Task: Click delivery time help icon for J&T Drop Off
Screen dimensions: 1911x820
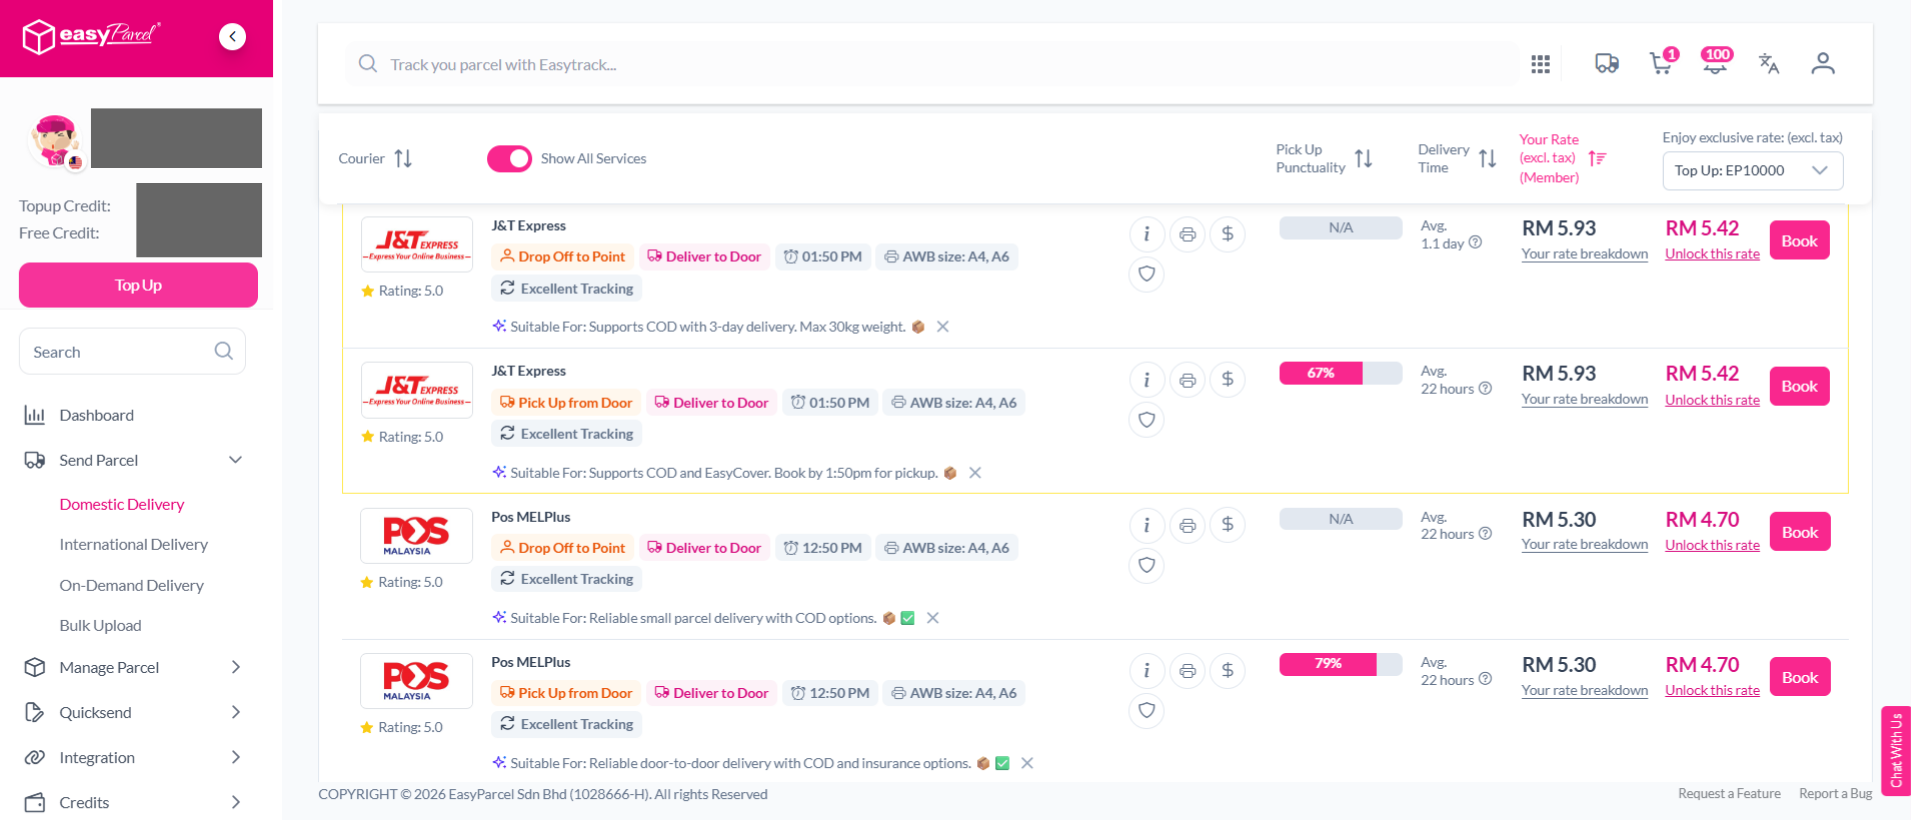Action: [1475, 243]
